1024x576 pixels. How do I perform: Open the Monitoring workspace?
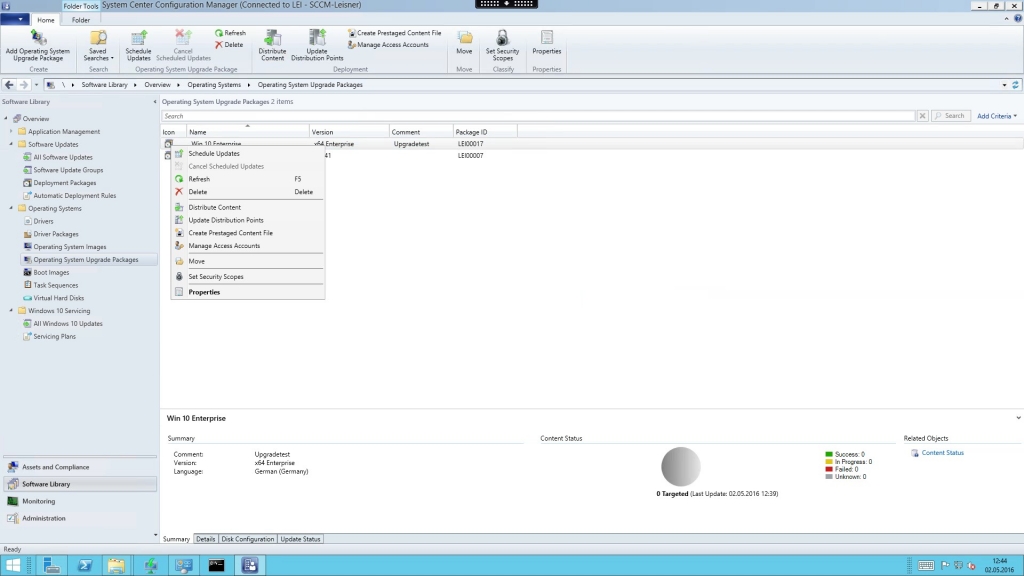80,501
